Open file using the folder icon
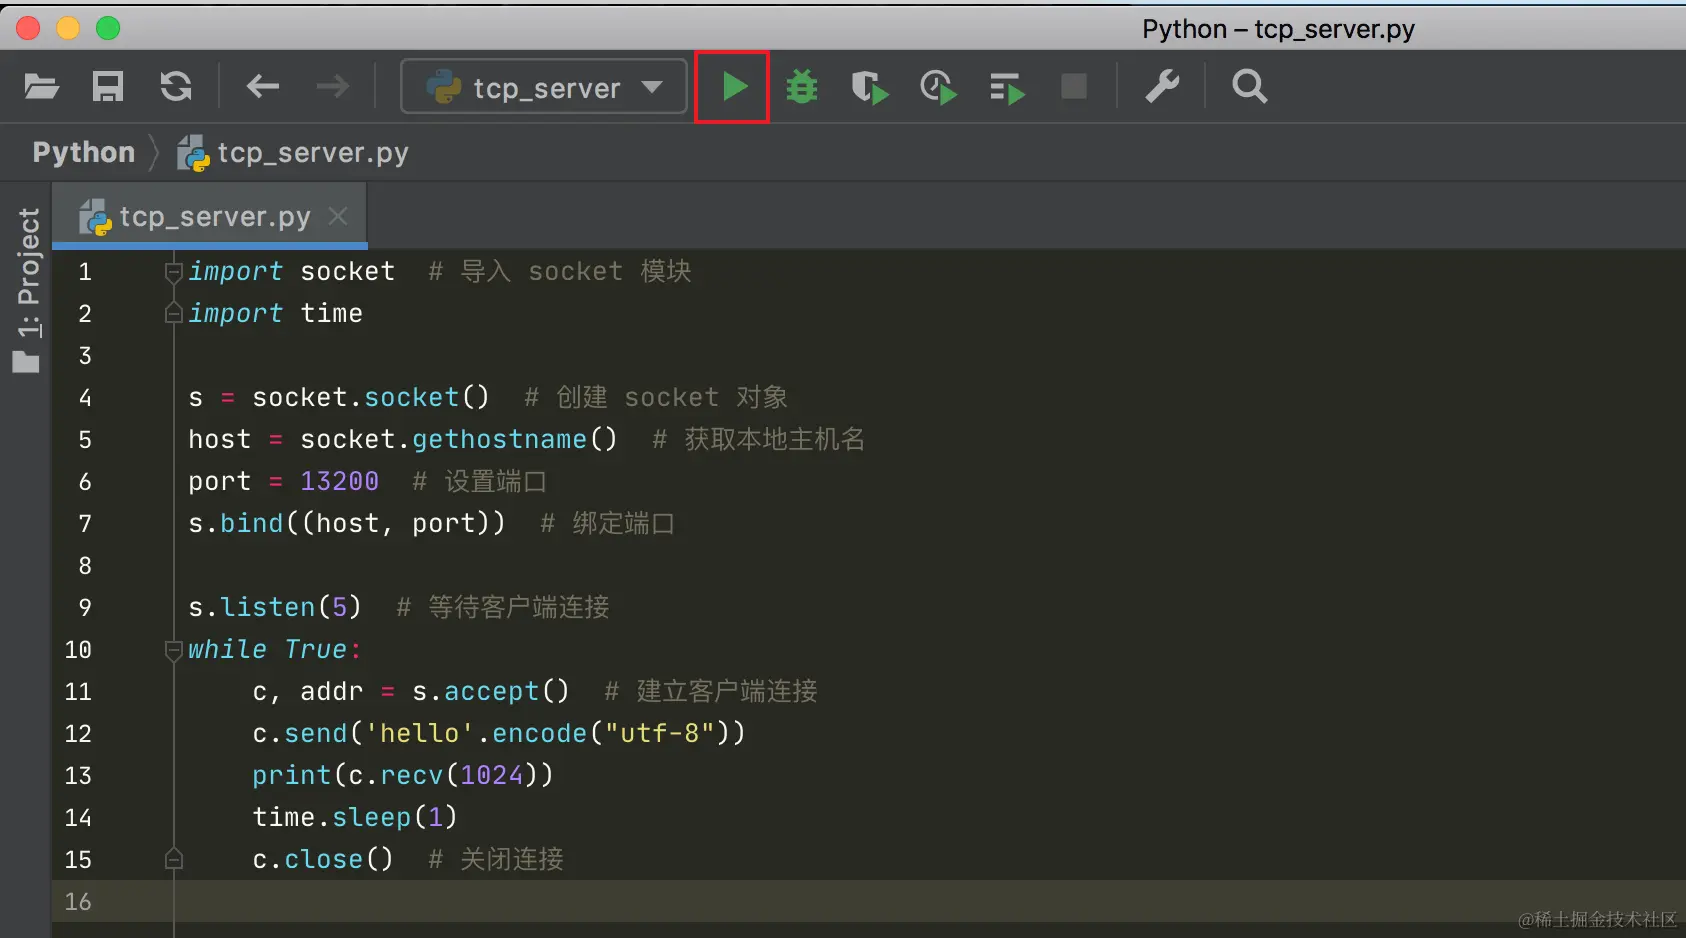 (x=41, y=87)
